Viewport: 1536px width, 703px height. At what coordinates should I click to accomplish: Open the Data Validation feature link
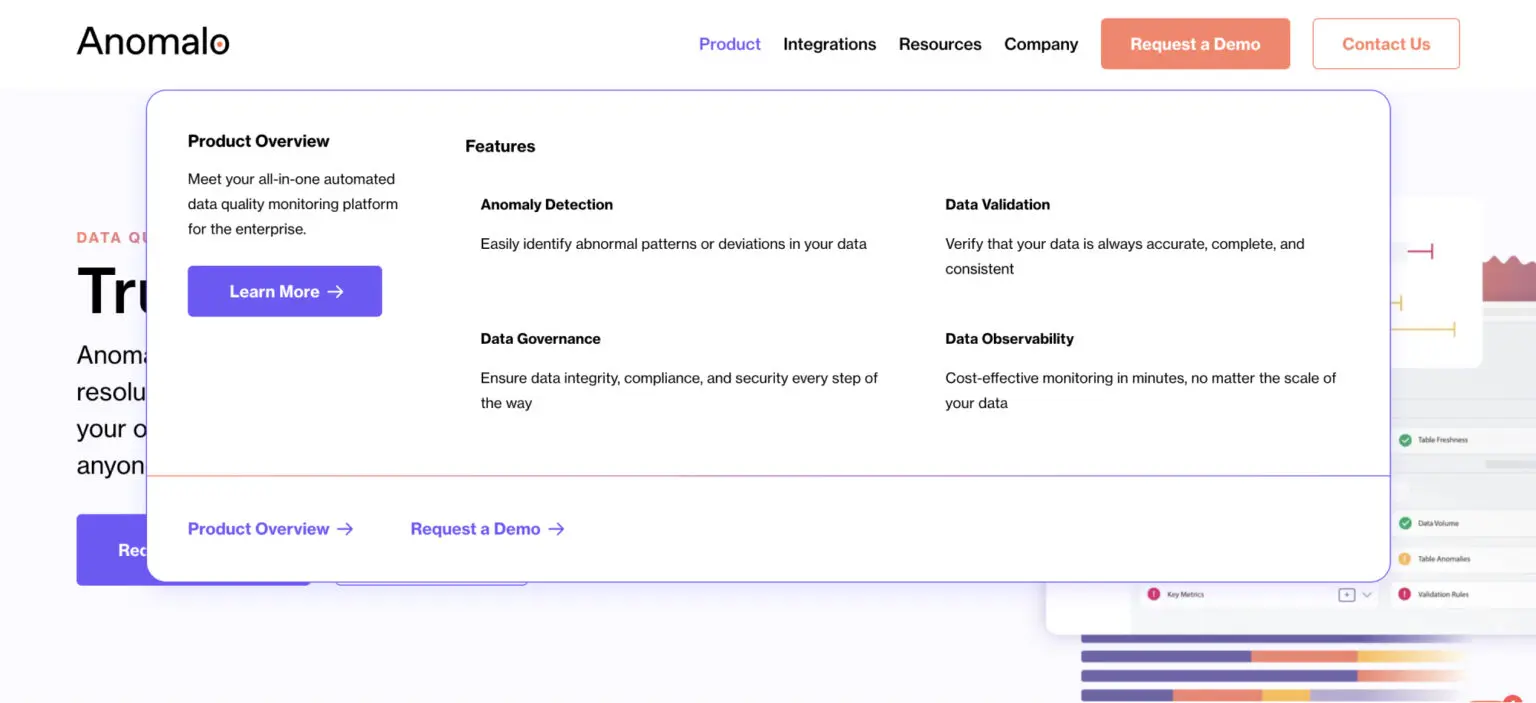click(x=998, y=204)
